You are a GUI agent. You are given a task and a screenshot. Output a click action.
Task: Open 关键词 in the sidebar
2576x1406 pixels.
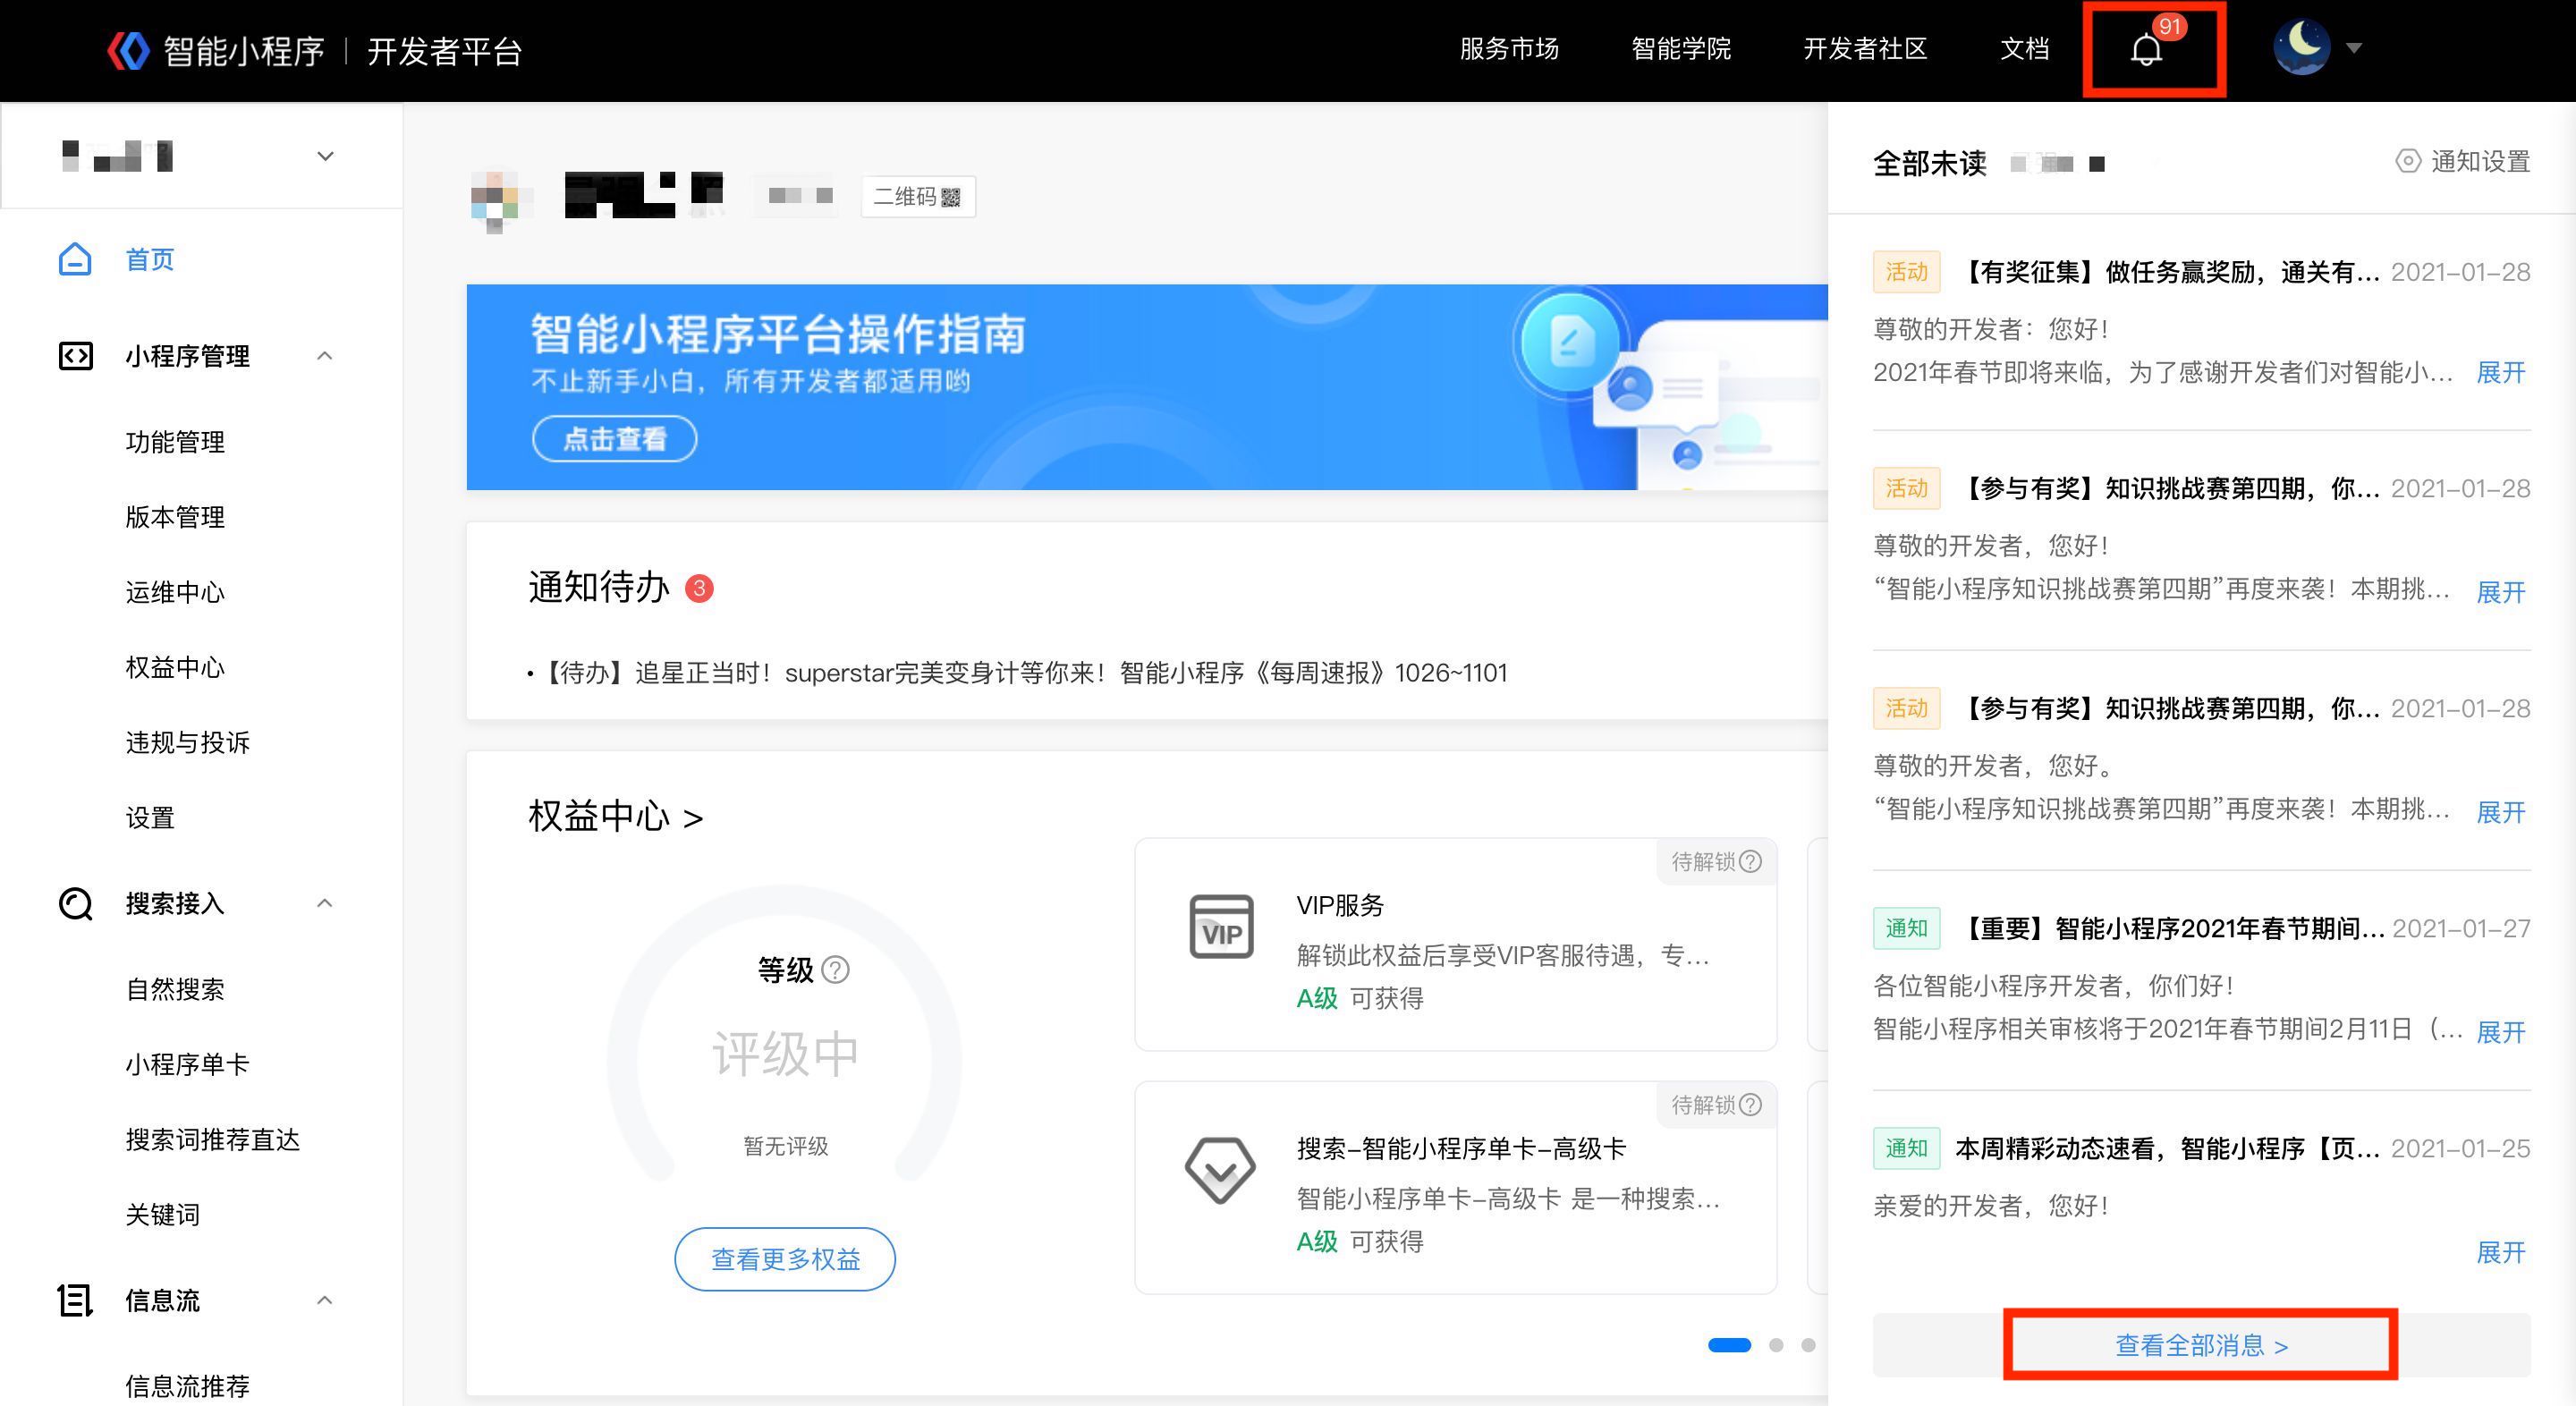click(x=163, y=1214)
